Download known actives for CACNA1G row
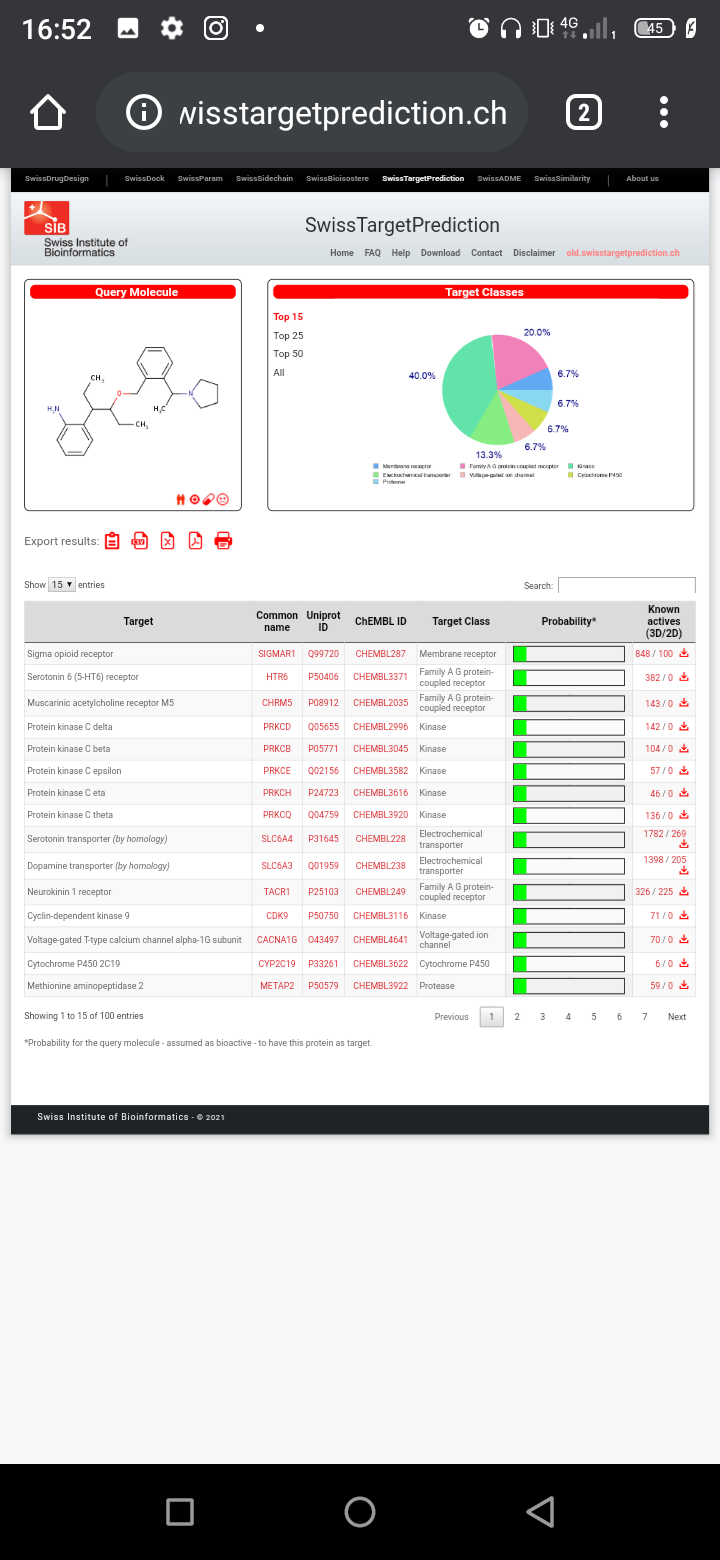 point(684,940)
